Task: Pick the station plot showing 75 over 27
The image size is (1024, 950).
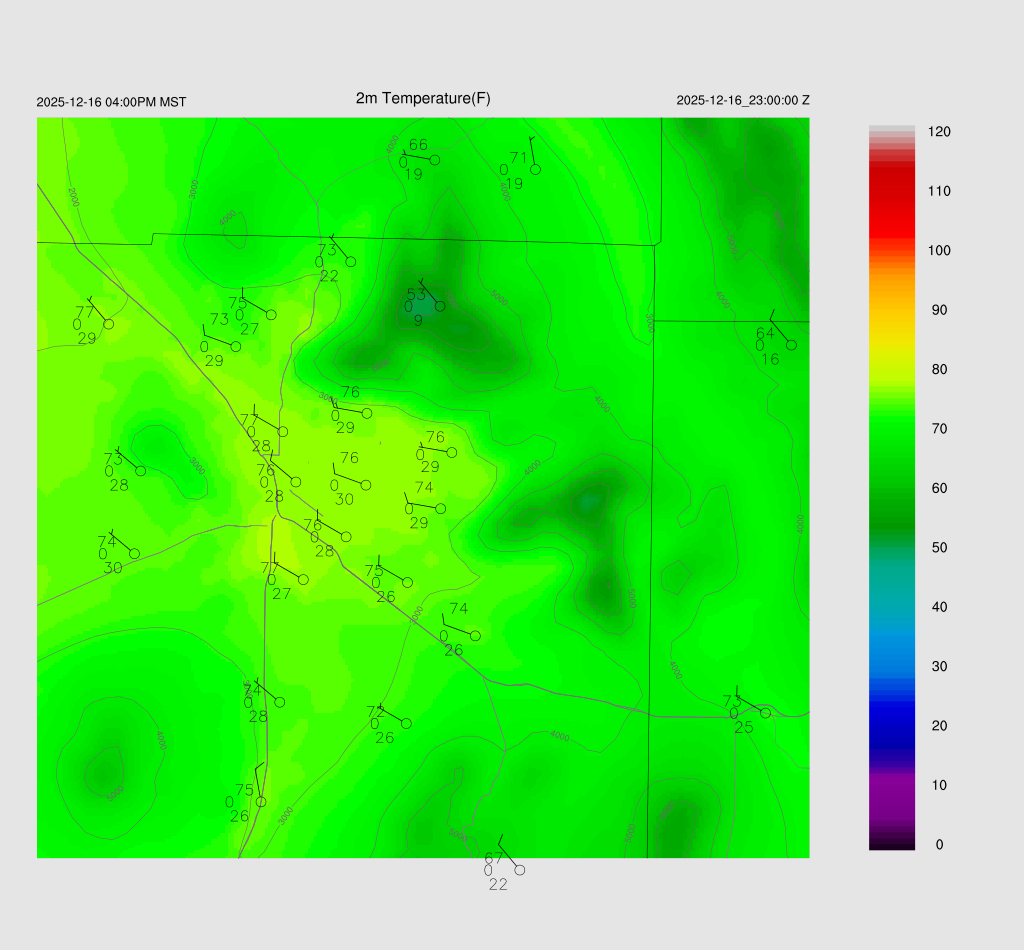Action: click(x=271, y=315)
